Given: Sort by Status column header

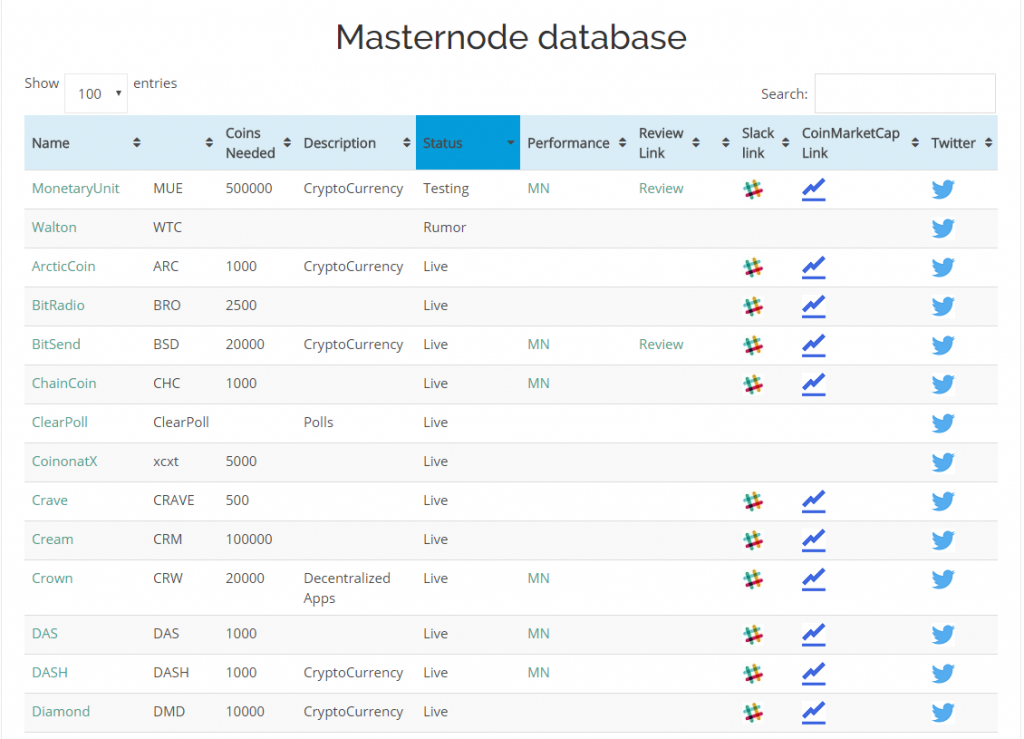Looking at the screenshot, I should pyautogui.click(x=468, y=143).
